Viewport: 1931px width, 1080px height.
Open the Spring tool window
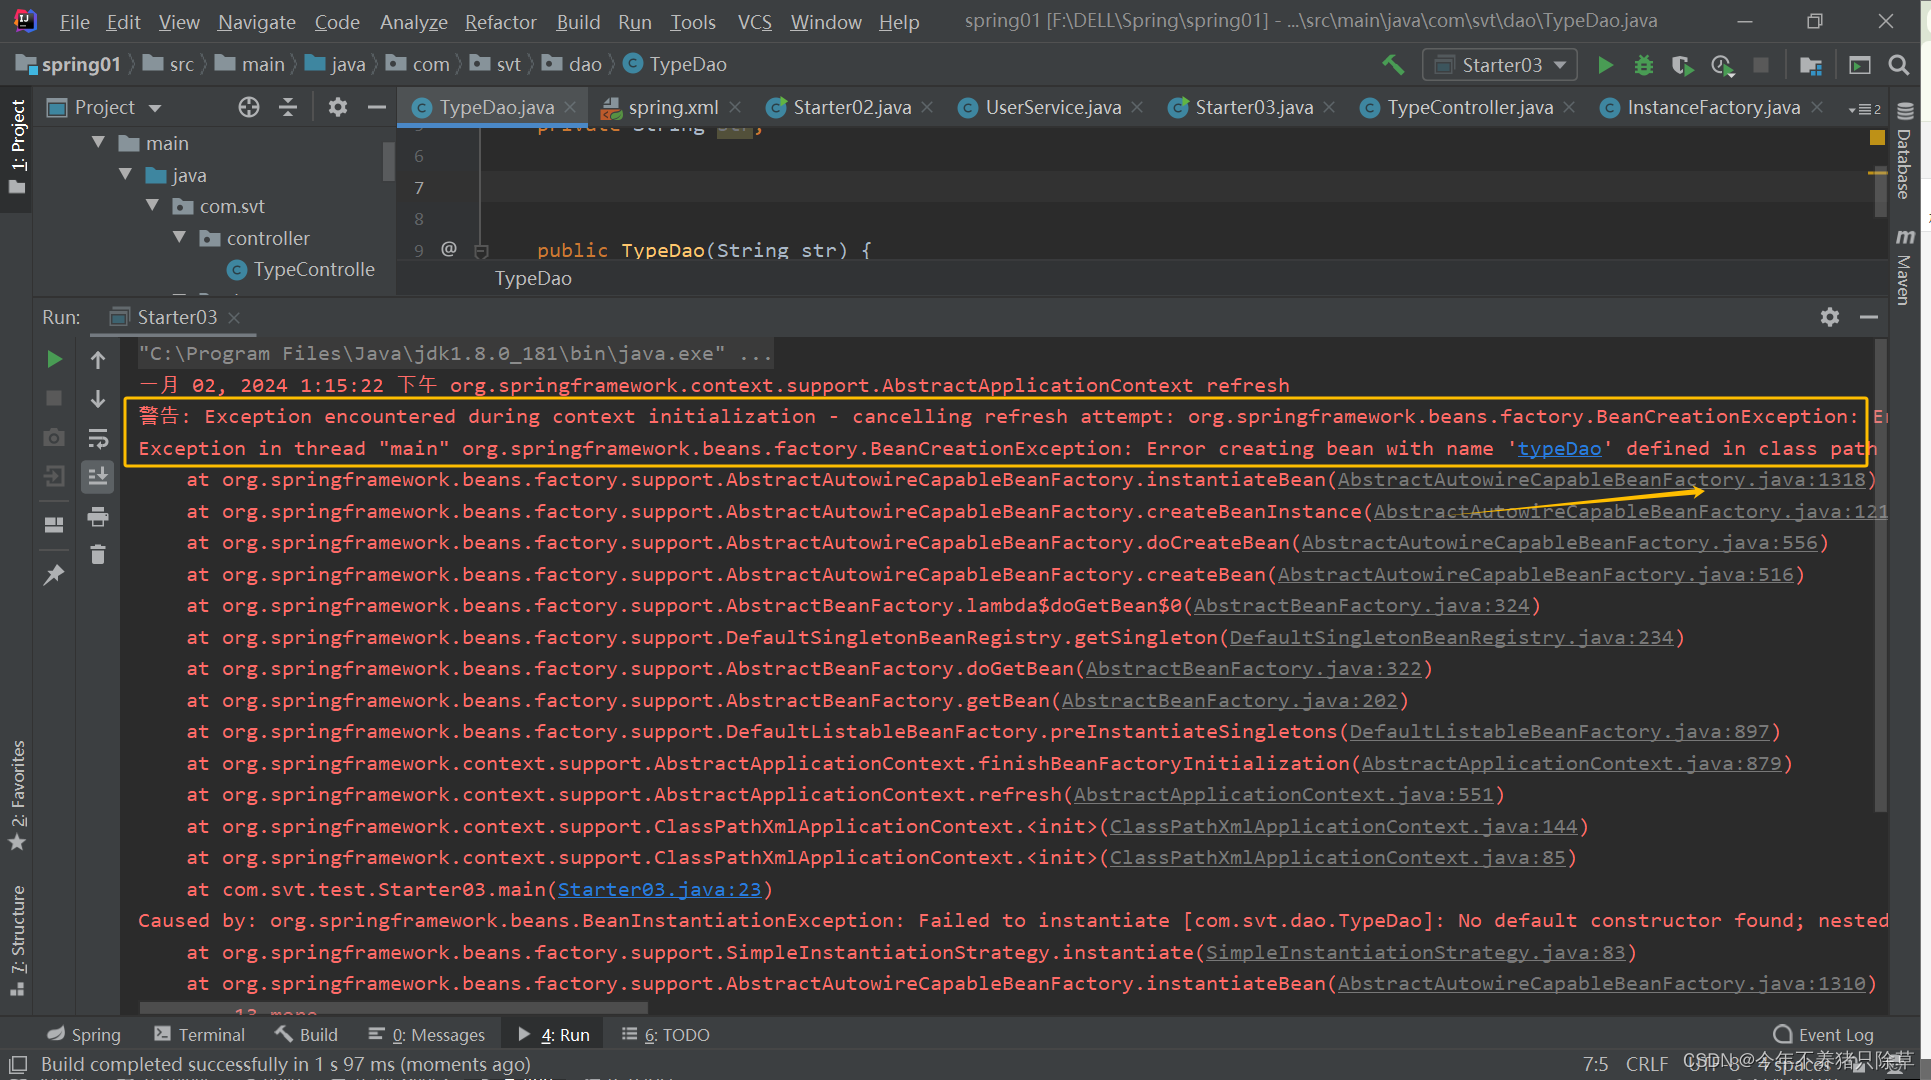pyautogui.click(x=84, y=1034)
